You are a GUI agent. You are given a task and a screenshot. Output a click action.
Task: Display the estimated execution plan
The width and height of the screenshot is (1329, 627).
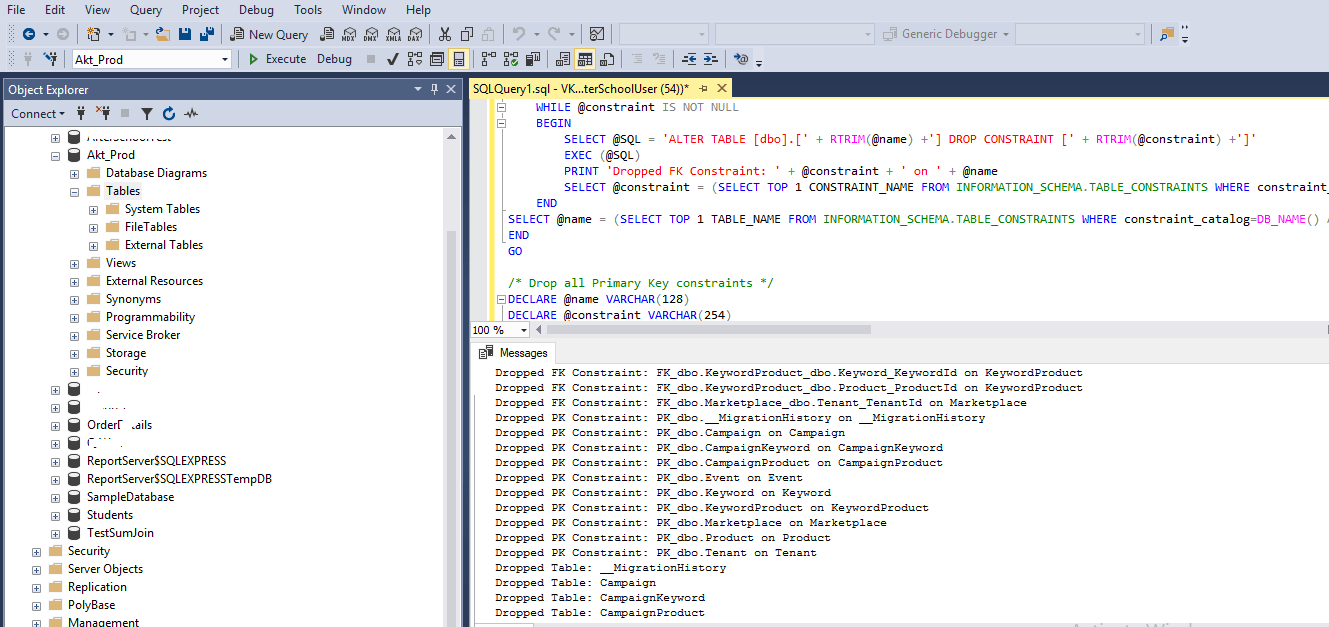pyautogui.click(x=416, y=59)
